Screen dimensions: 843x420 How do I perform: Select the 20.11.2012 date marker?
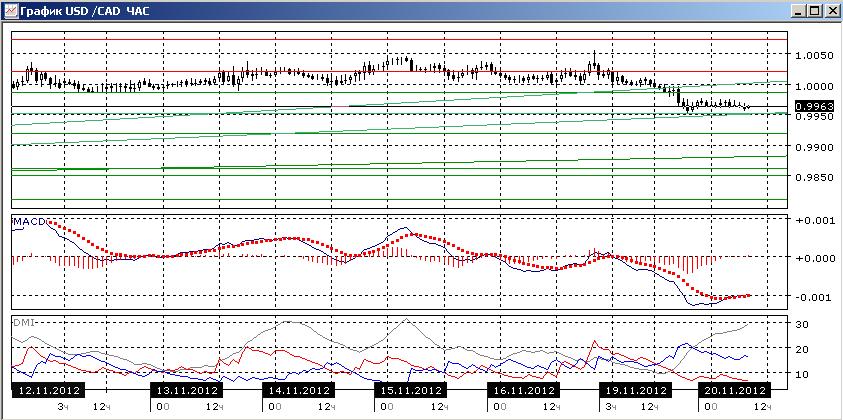coord(734,390)
